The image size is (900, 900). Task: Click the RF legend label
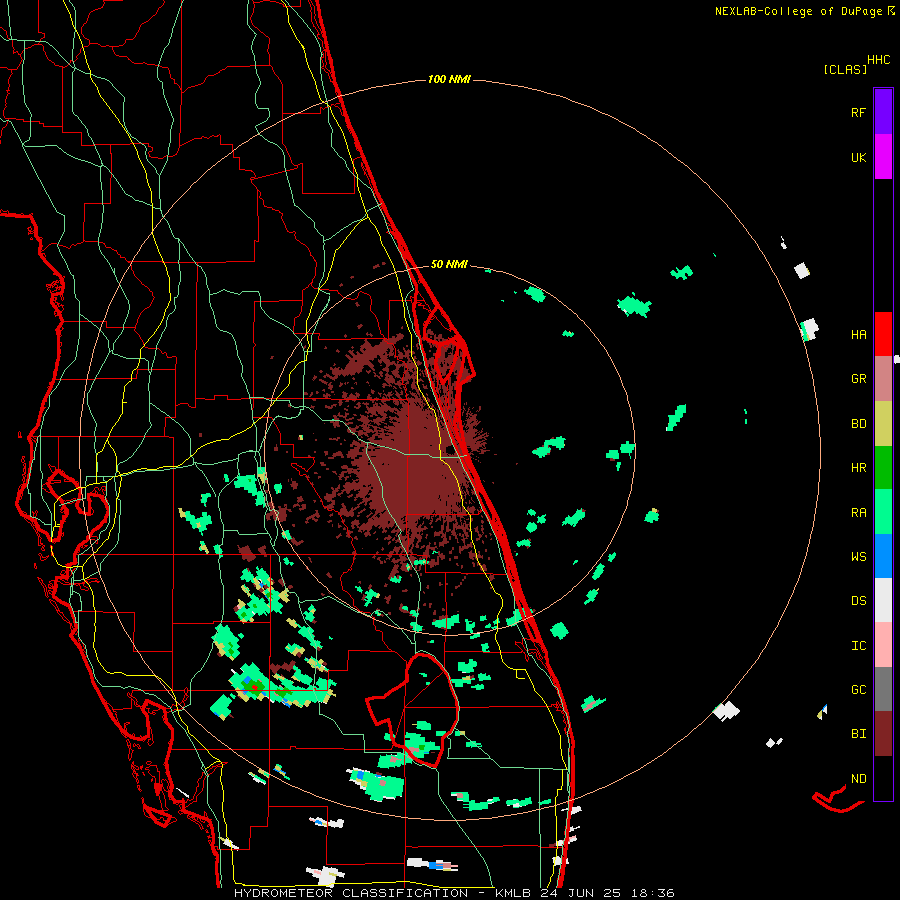(x=858, y=113)
